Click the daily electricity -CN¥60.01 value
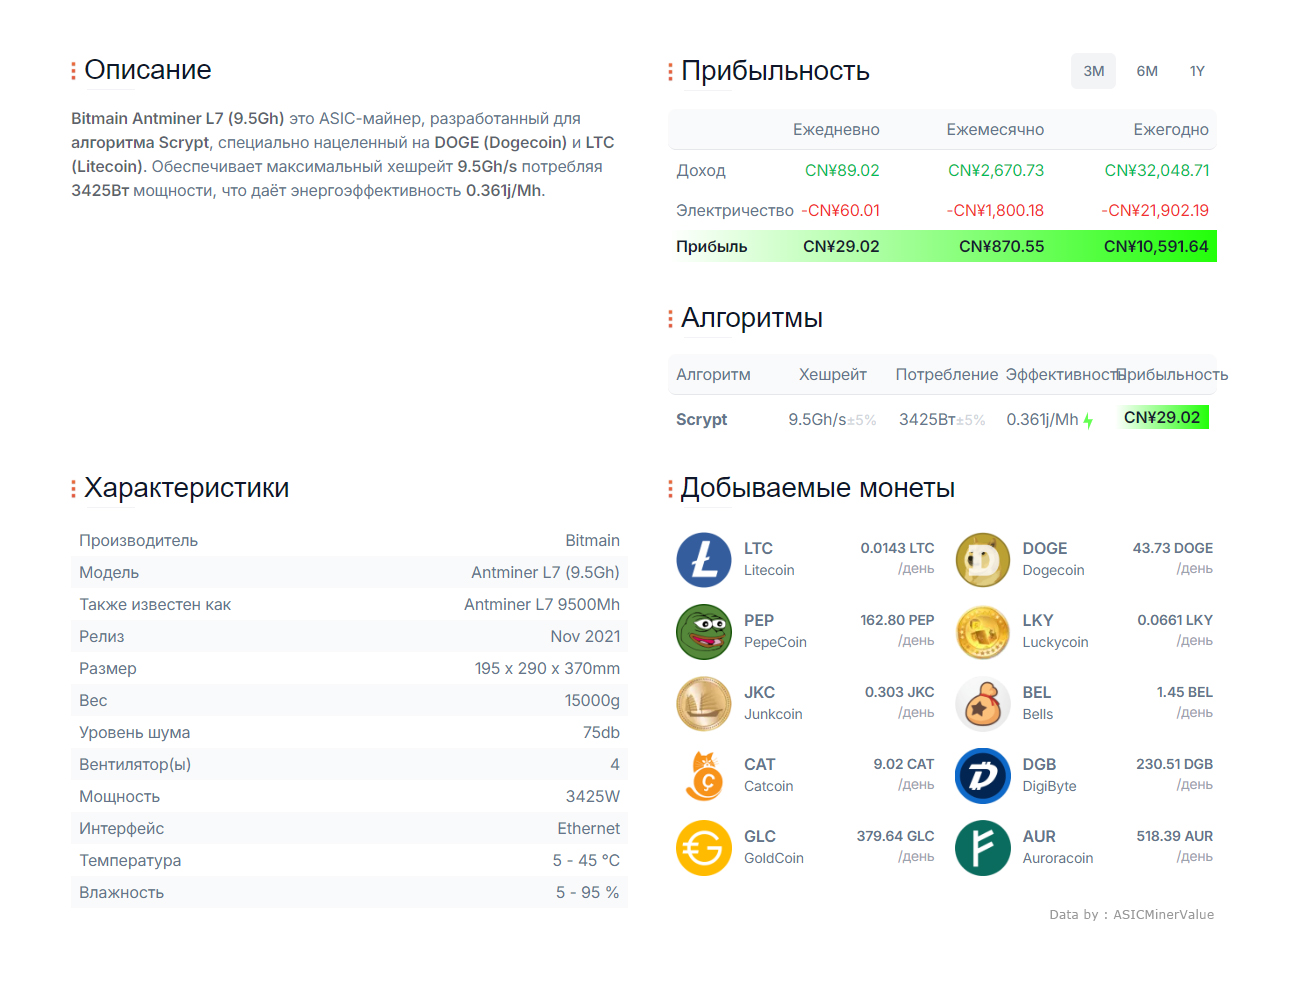This screenshot has height=1003, width=1296. pos(840,210)
